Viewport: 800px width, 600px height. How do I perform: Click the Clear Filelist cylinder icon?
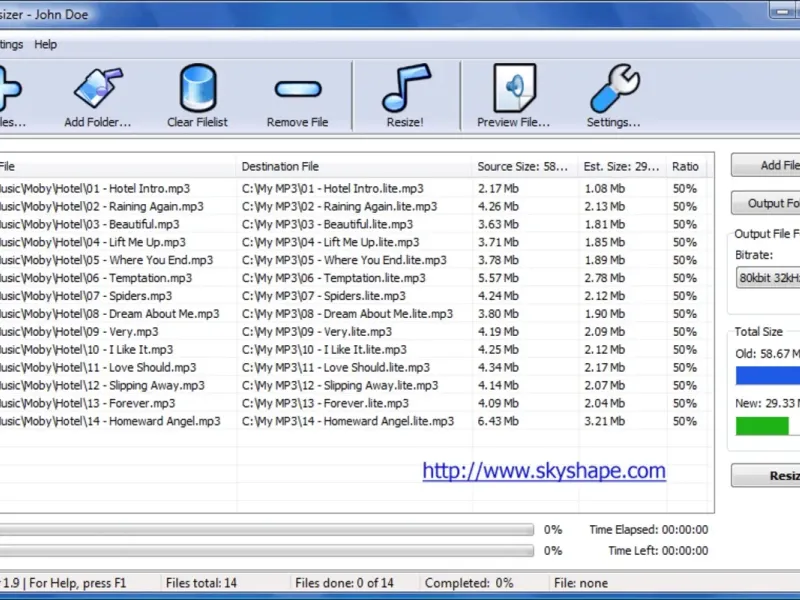click(x=198, y=88)
